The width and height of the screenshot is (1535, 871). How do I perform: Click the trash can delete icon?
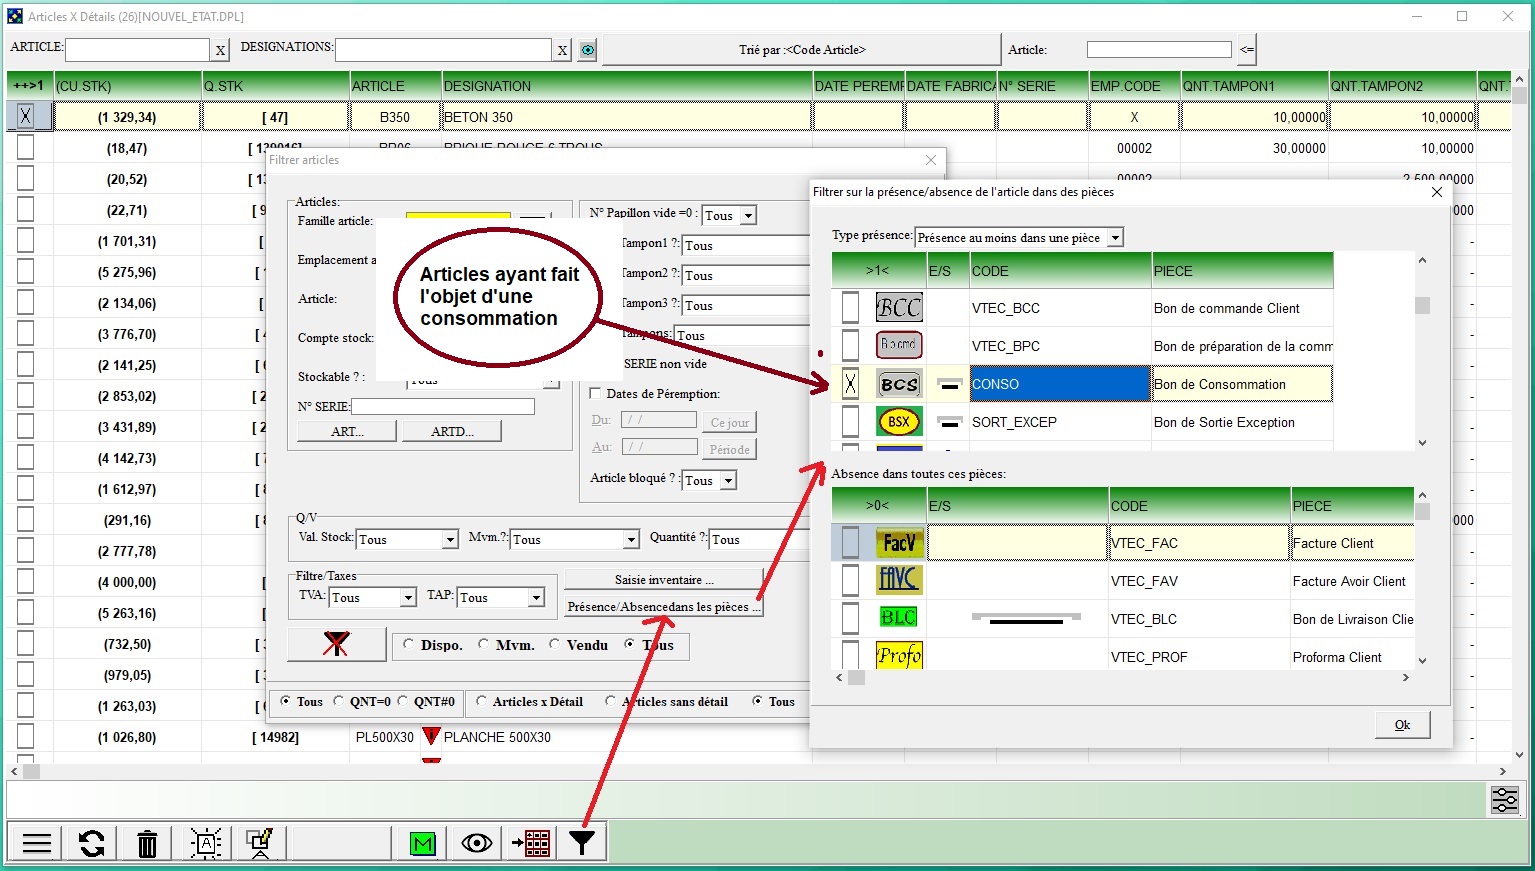pyautogui.click(x=147, y=844)
